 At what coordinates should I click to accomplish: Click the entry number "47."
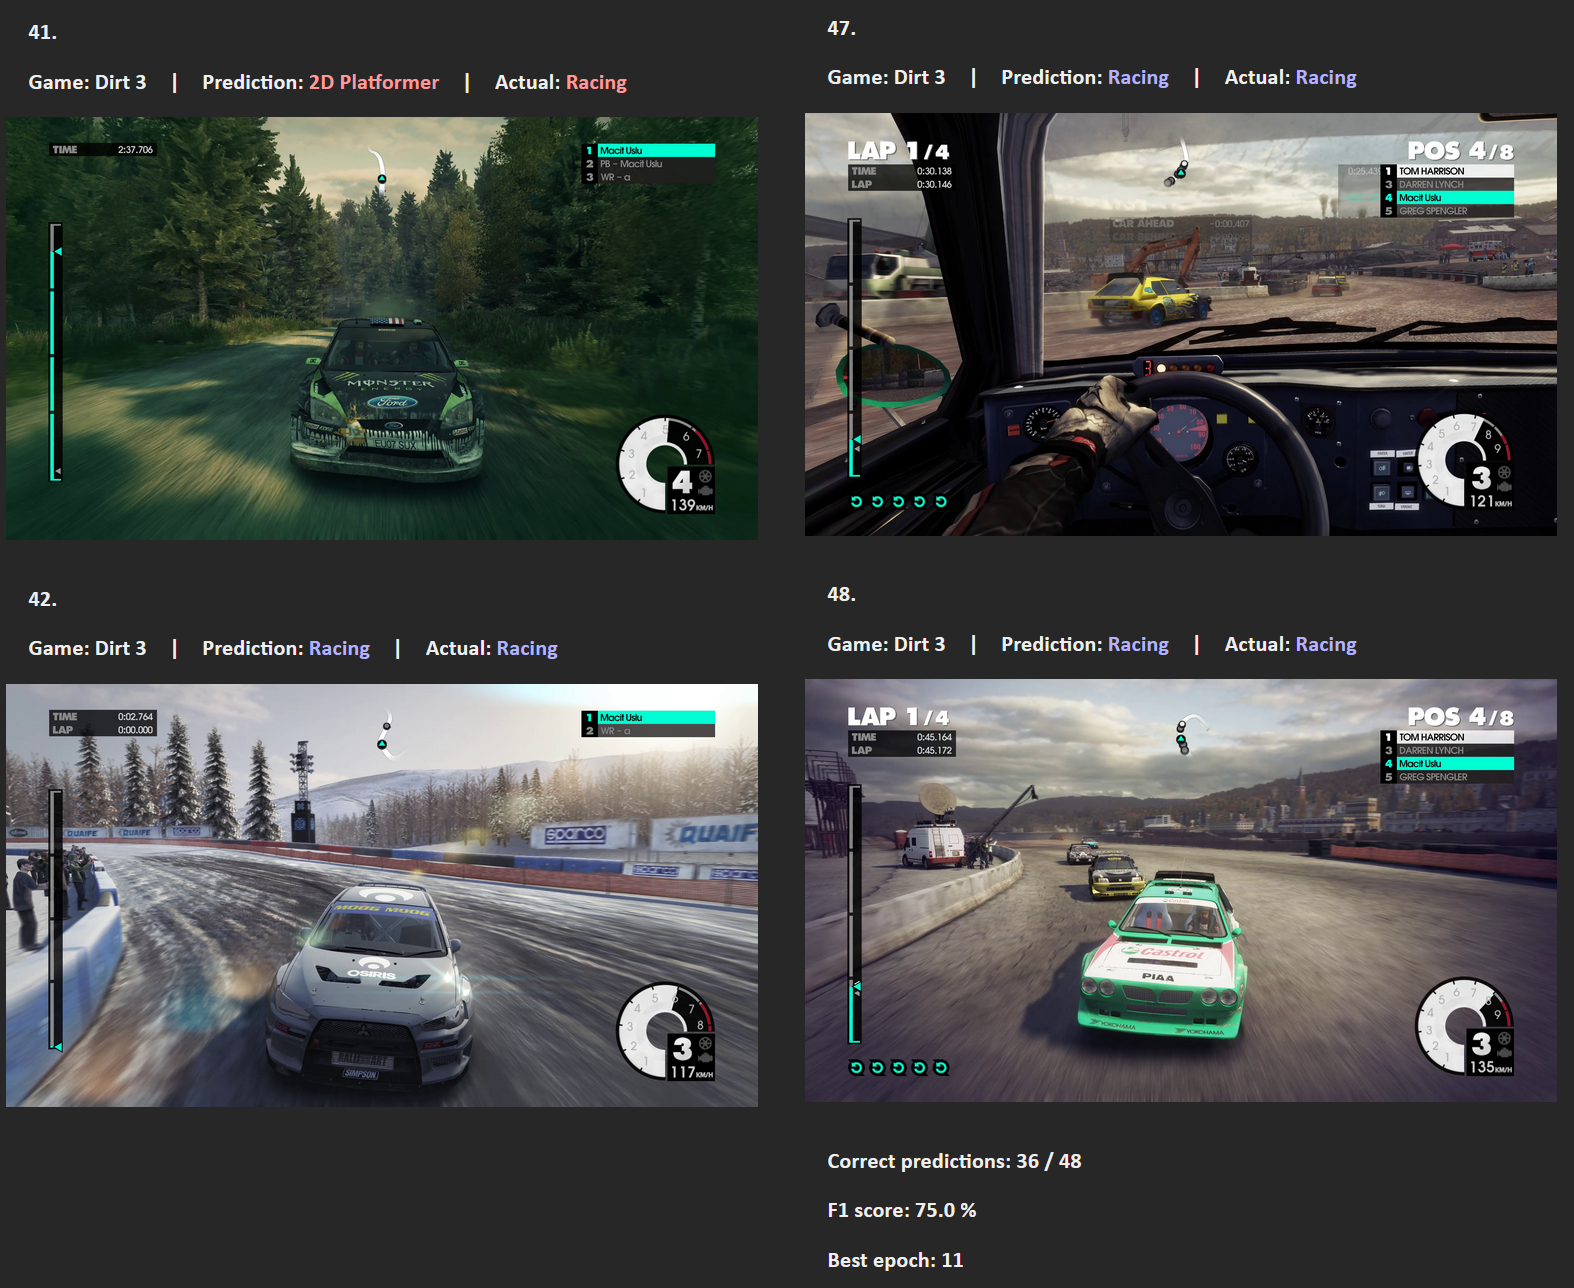coord(841,28)
